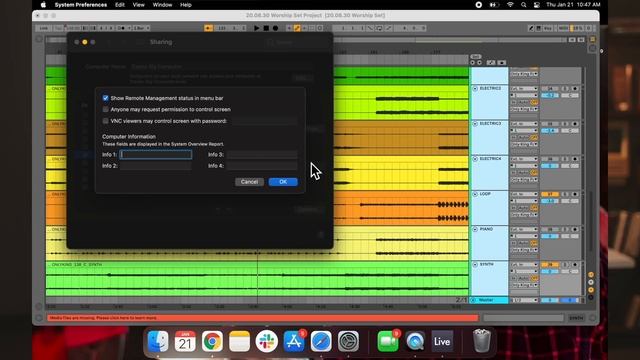Fold the PIANO track
The image size is (640, 360).
click(475, 229)
